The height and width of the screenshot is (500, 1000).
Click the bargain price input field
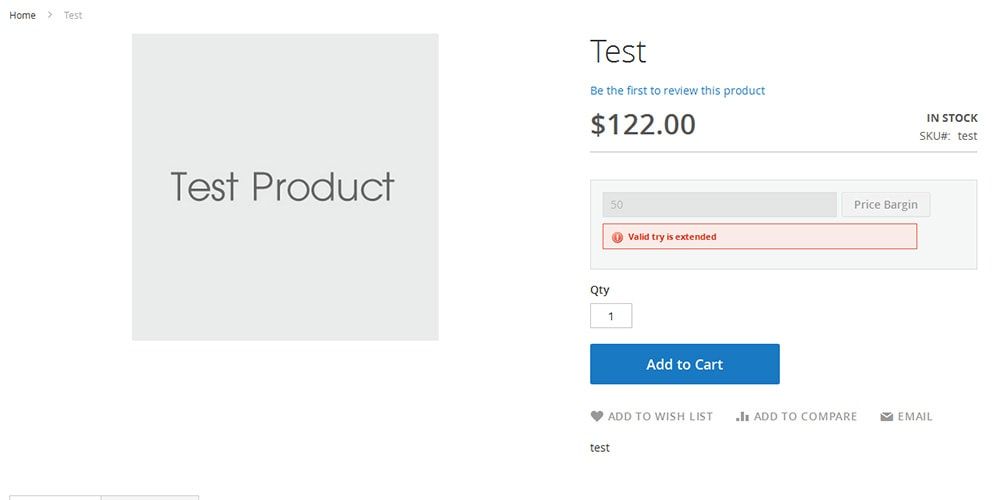click(x=719, y=205)
